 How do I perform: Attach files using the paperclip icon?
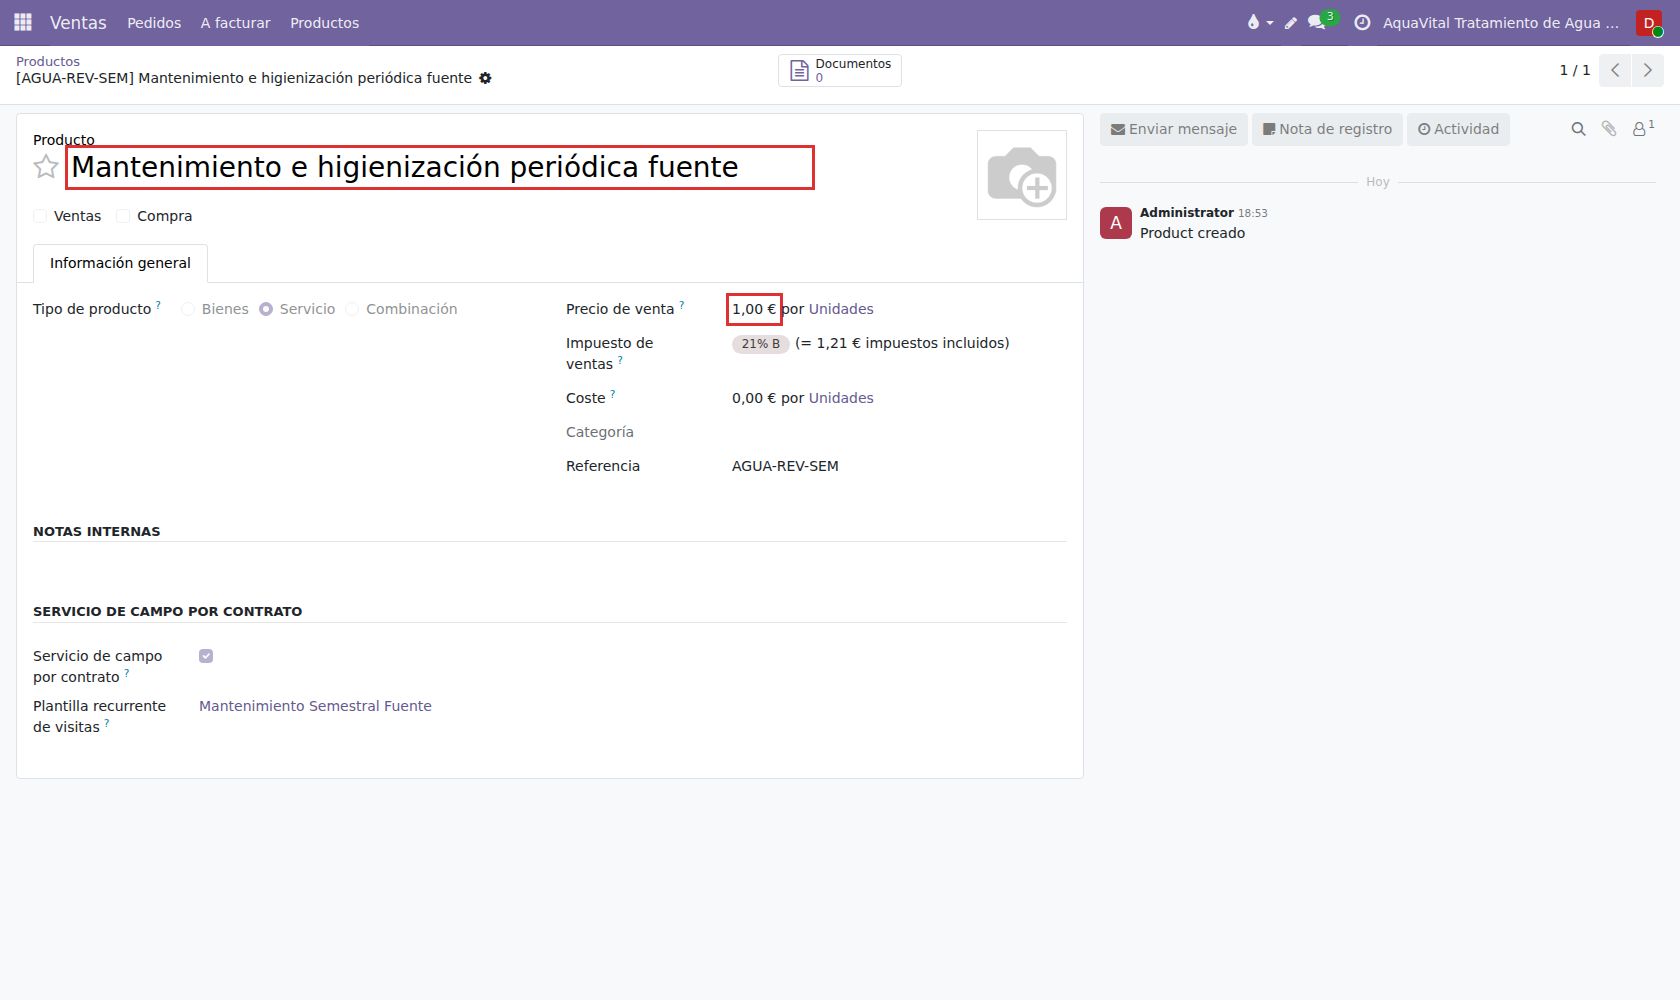click(x=1609, y=129)
